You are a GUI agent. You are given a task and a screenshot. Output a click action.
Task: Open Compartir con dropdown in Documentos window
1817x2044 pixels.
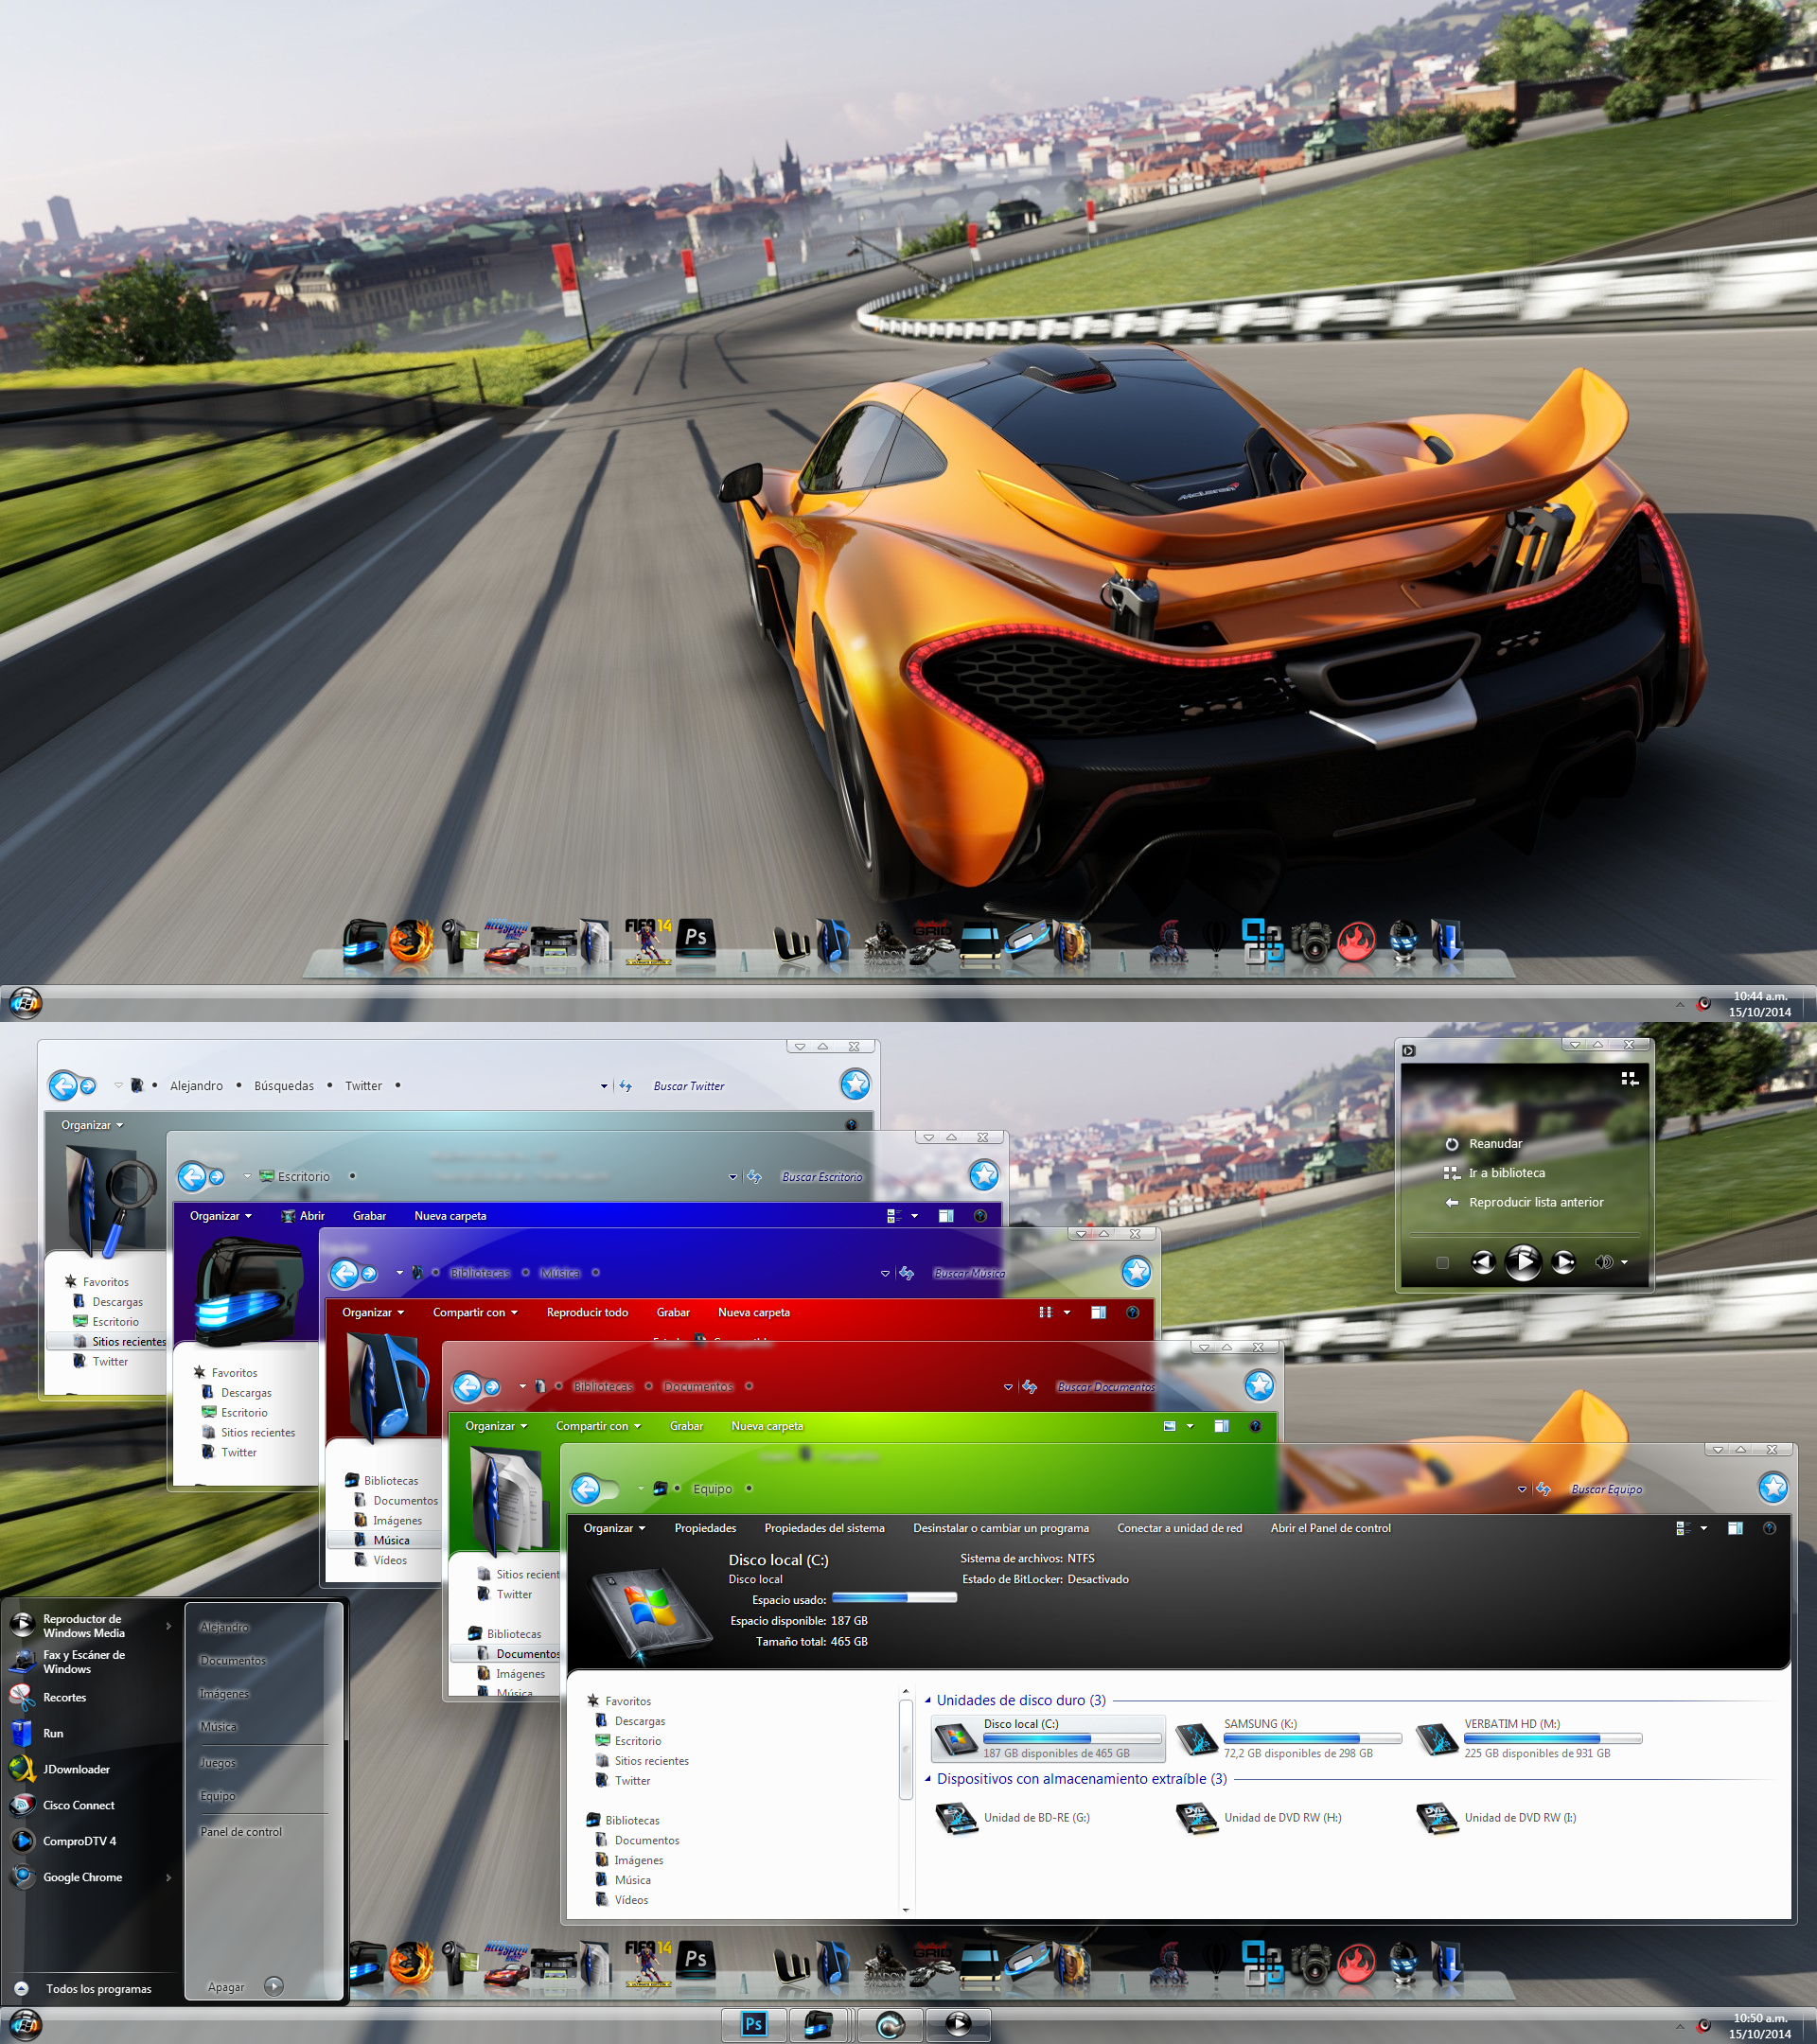pos(598,1426)
